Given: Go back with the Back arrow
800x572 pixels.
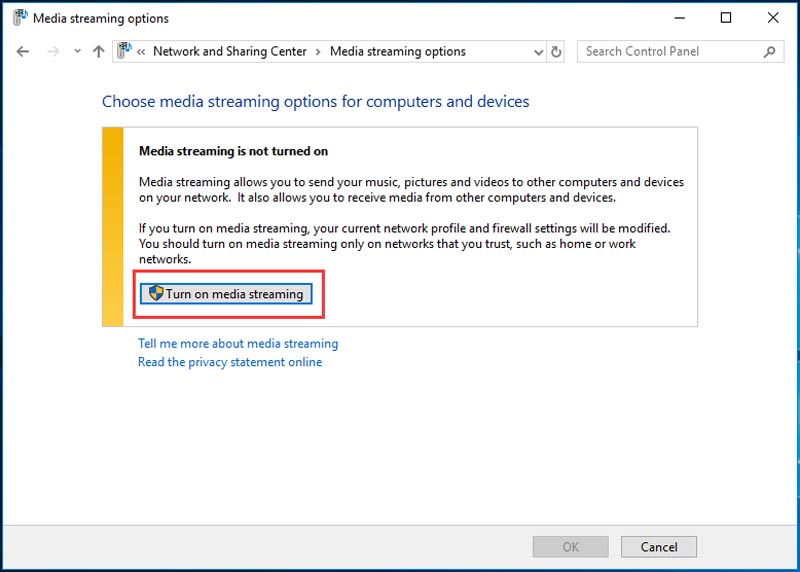Looking at the screenshot, I should pos(22,52).
